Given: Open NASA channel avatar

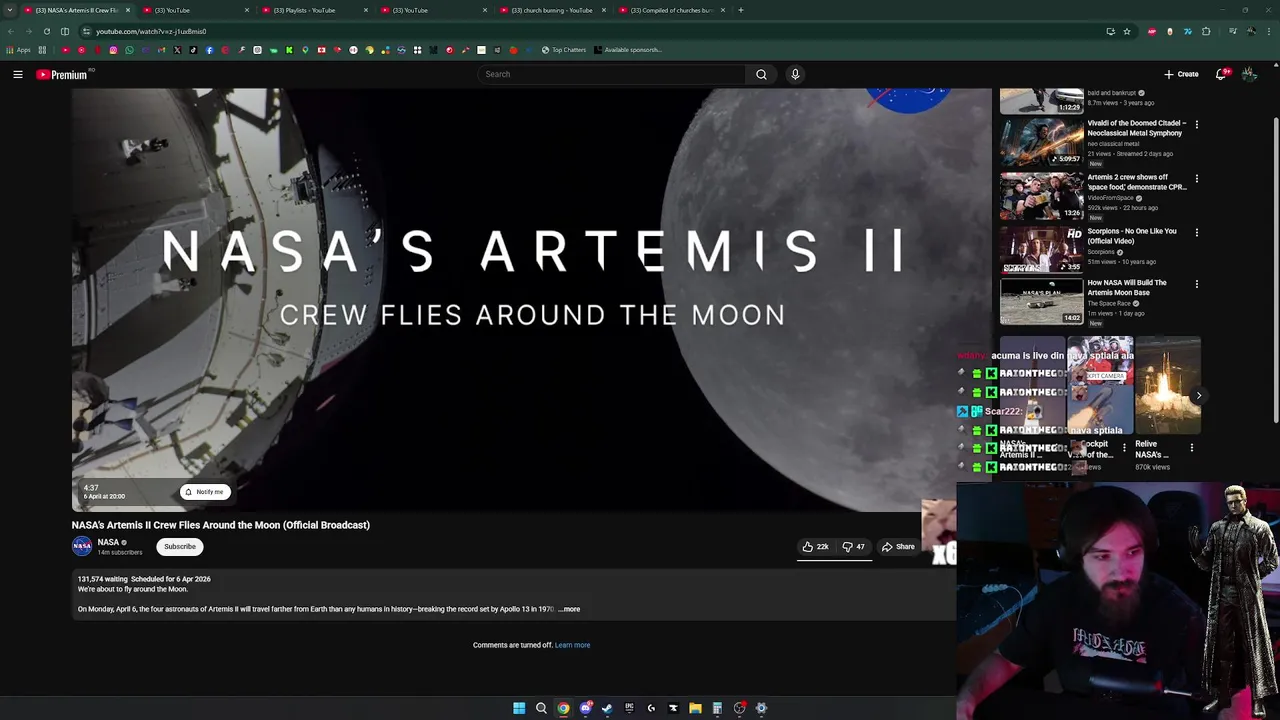Looking at the screenshot, I should click(x=82, y=546).
